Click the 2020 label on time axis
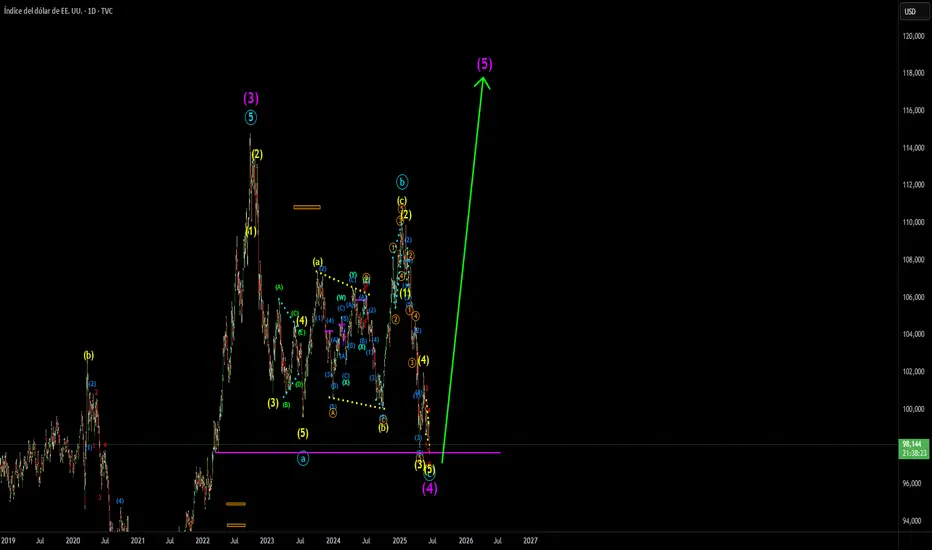This screenshot has width=932, height=550. tap(73, 540)
